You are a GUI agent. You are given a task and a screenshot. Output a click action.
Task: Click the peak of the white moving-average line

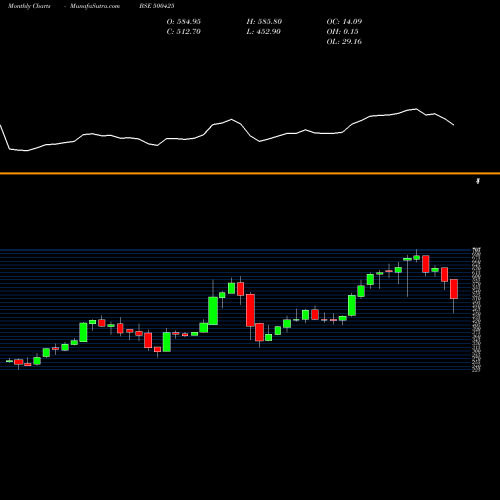tap(416, 109)
